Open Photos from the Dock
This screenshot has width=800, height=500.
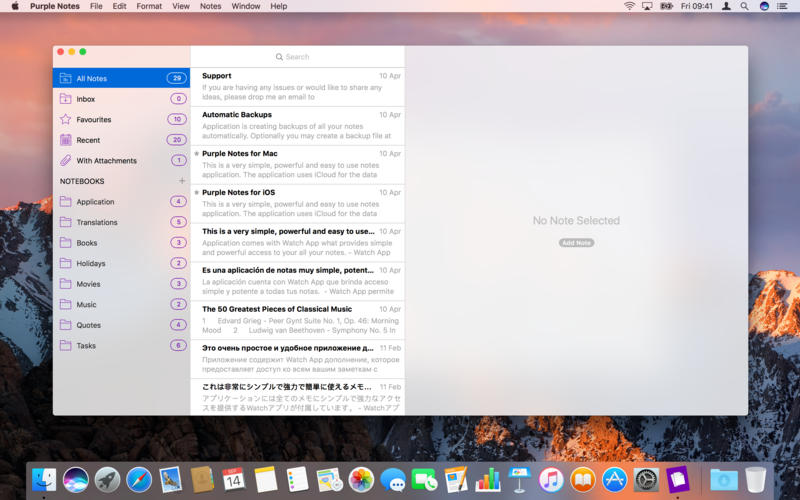(x=361, y=480)
